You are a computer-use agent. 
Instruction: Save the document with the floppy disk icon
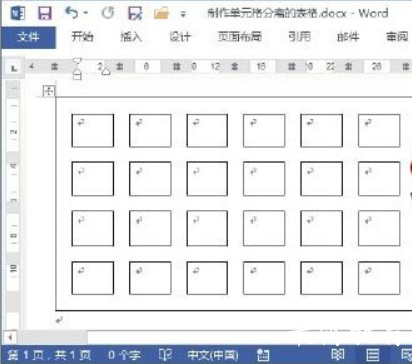(x=45, y=14)
